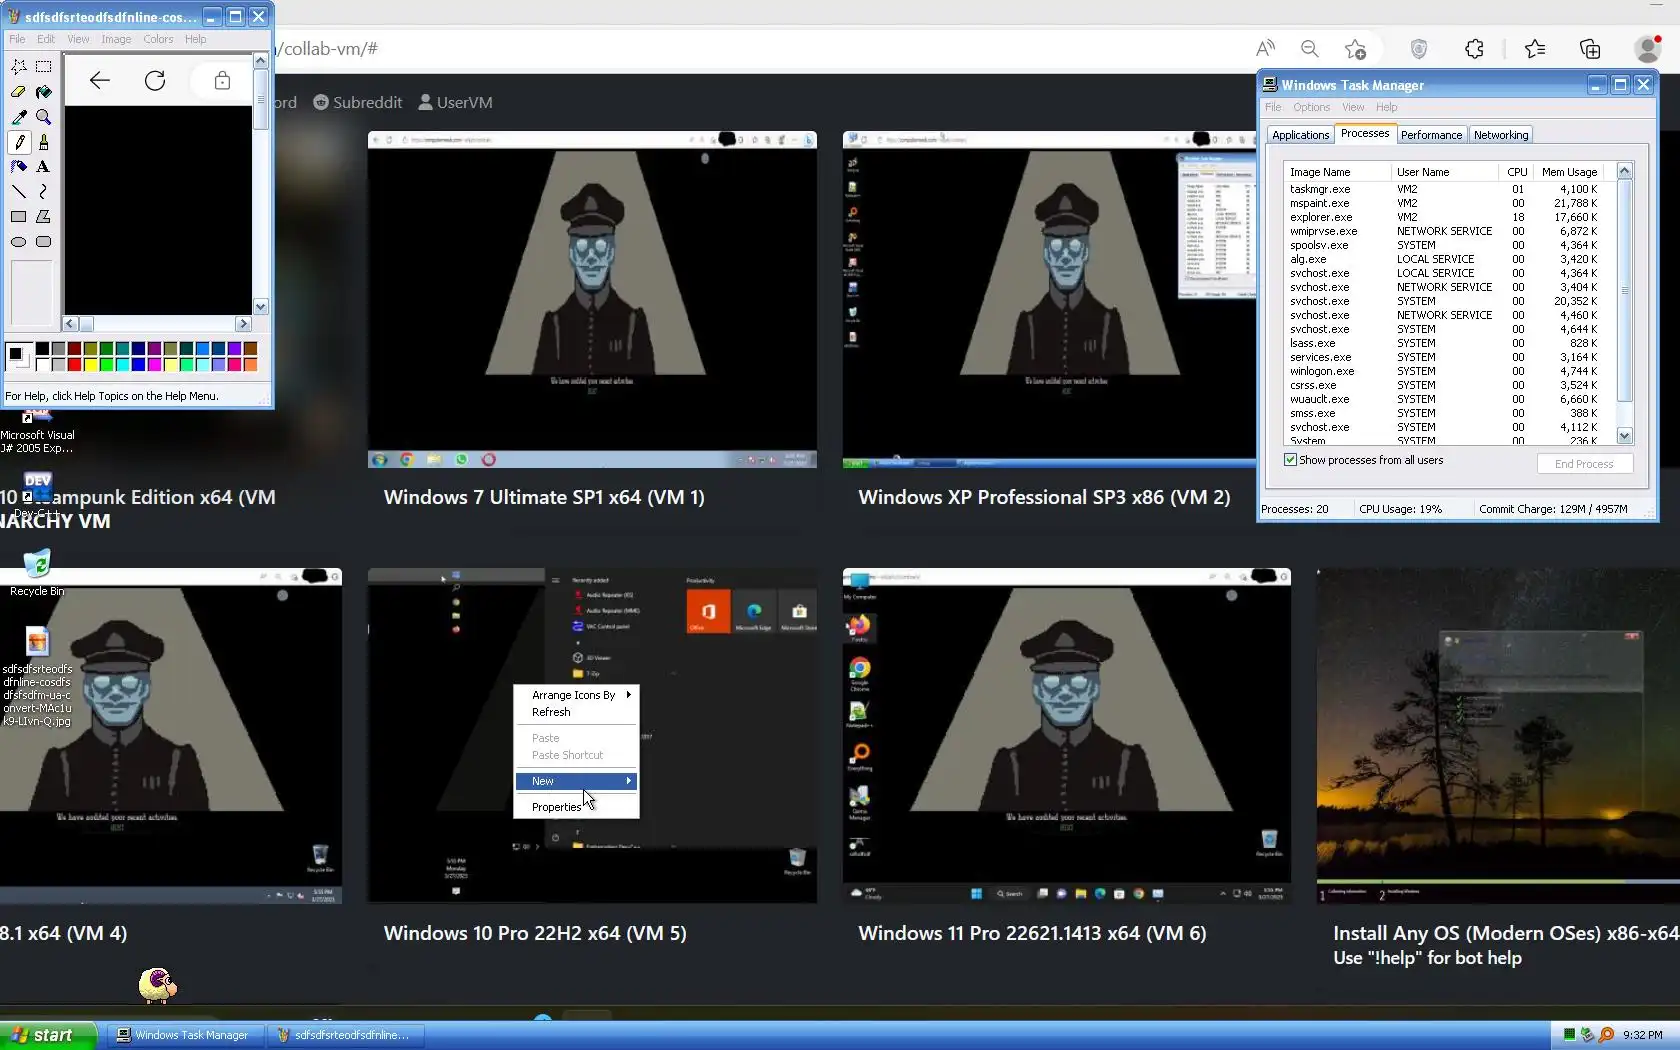Expand Arrange Icons By submenu

pos(577,695)
